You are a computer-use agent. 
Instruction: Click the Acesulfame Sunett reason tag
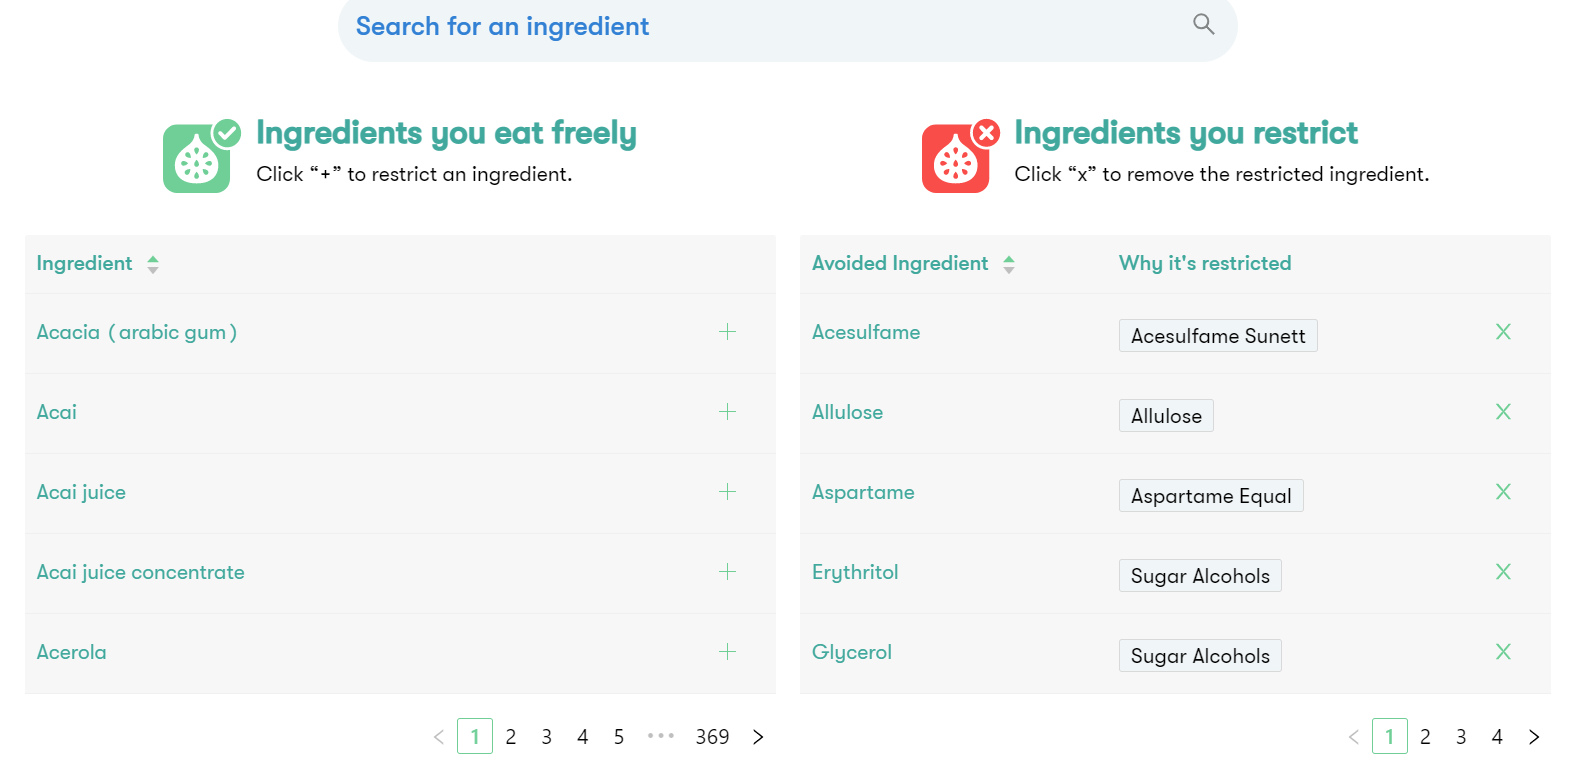(x=1218, y=336)
